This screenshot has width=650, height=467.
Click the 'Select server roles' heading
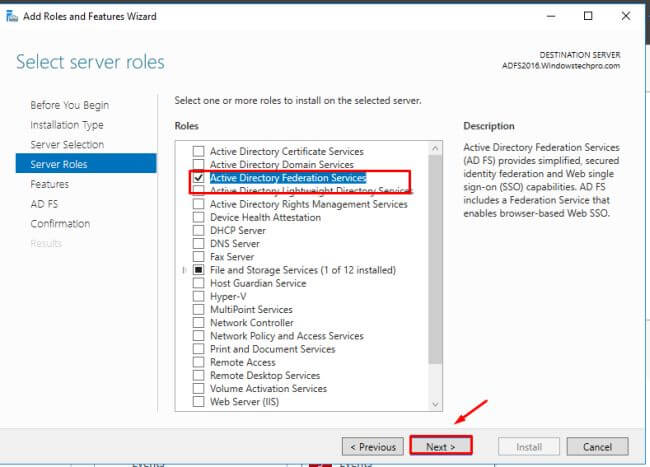coord(90,62)
